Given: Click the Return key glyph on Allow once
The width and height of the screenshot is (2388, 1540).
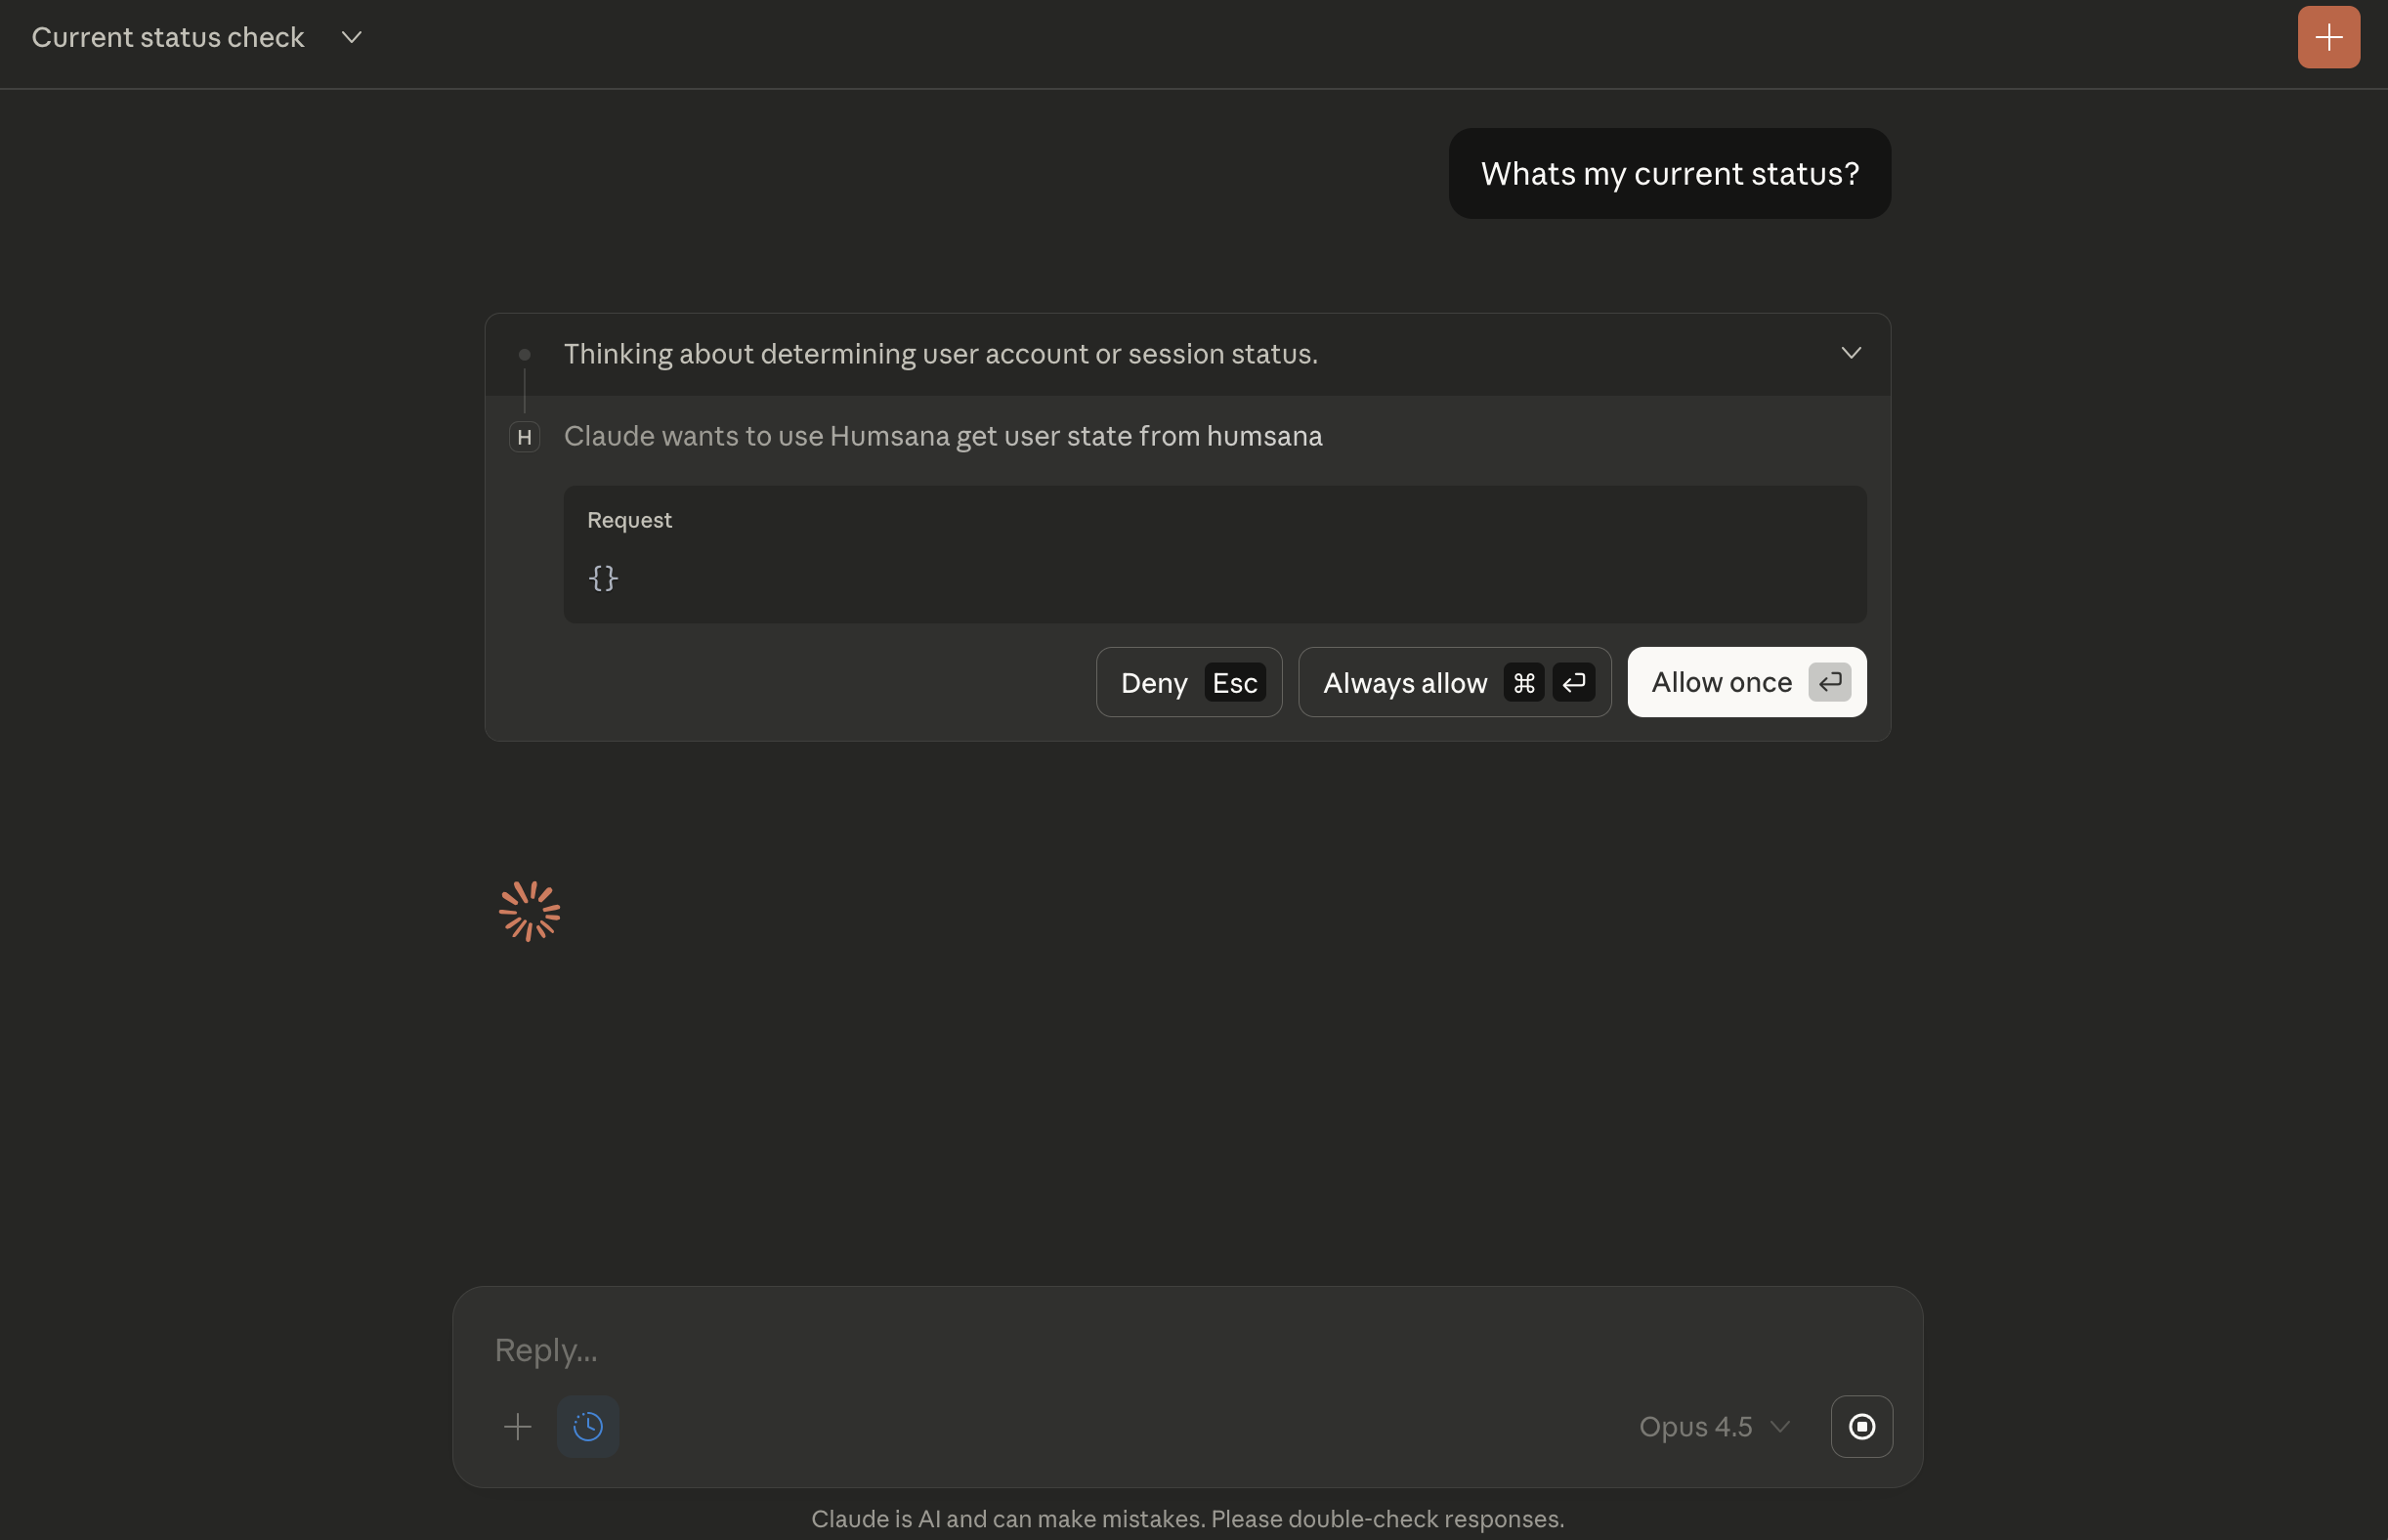Looking at the screenshot, I should click(1831, 682).
